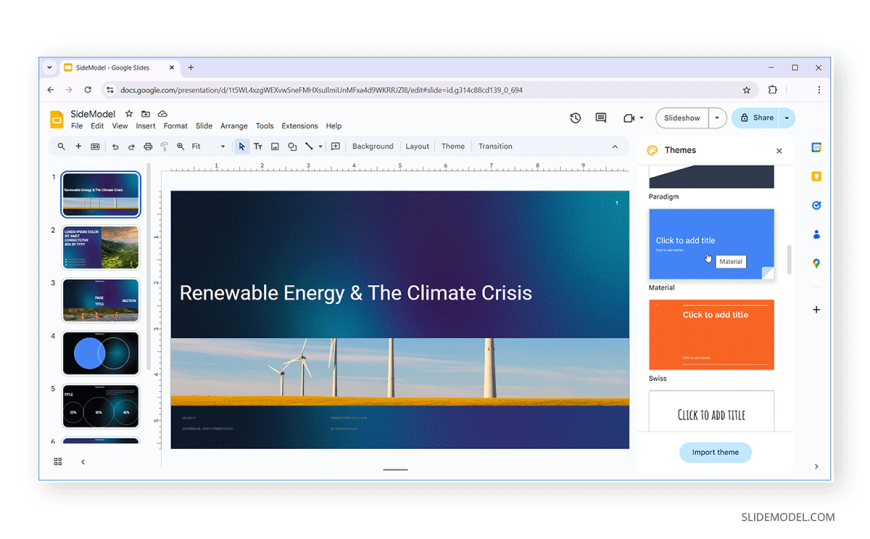Open Contacts side panel icon

pos(816,234)
